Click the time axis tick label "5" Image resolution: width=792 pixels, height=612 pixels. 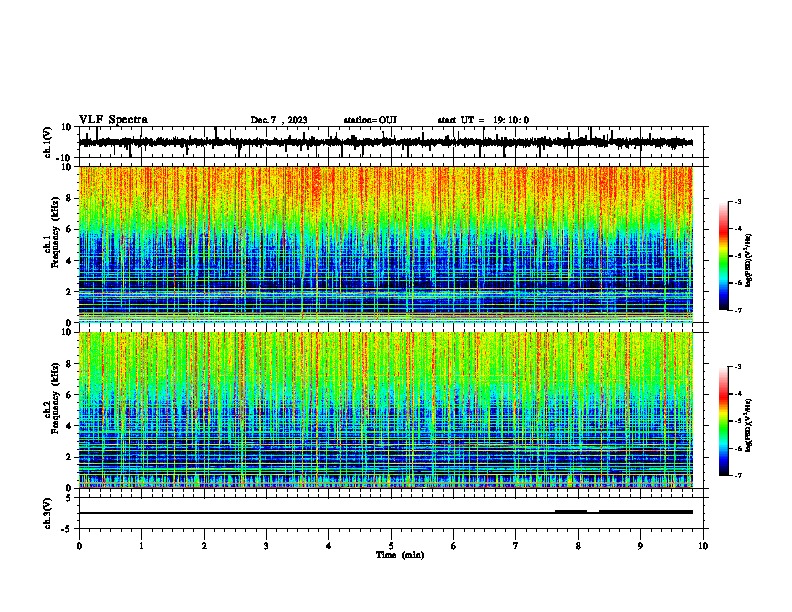pos(391,546)
